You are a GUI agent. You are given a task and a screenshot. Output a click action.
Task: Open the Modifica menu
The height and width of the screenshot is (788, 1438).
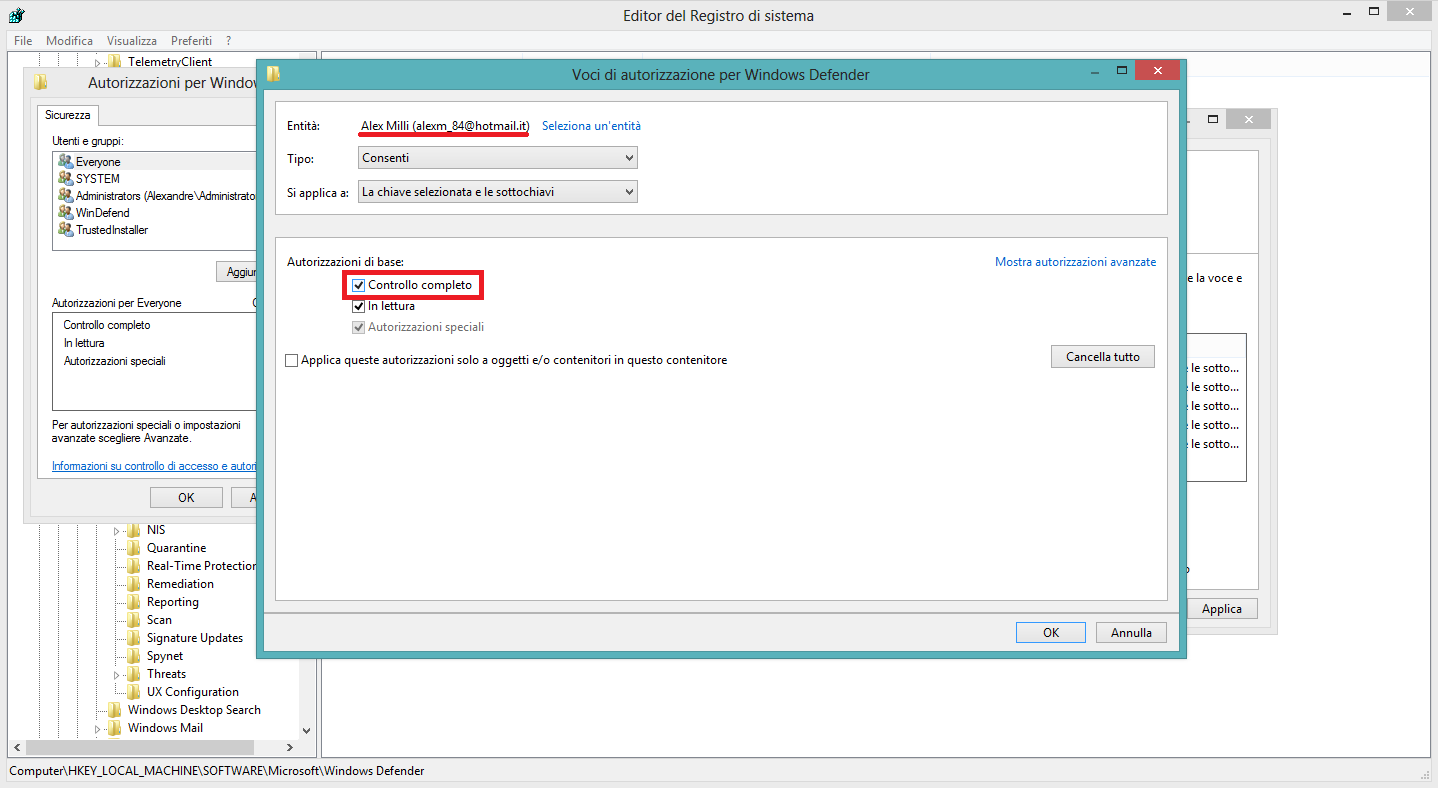(x=69, y=41)
